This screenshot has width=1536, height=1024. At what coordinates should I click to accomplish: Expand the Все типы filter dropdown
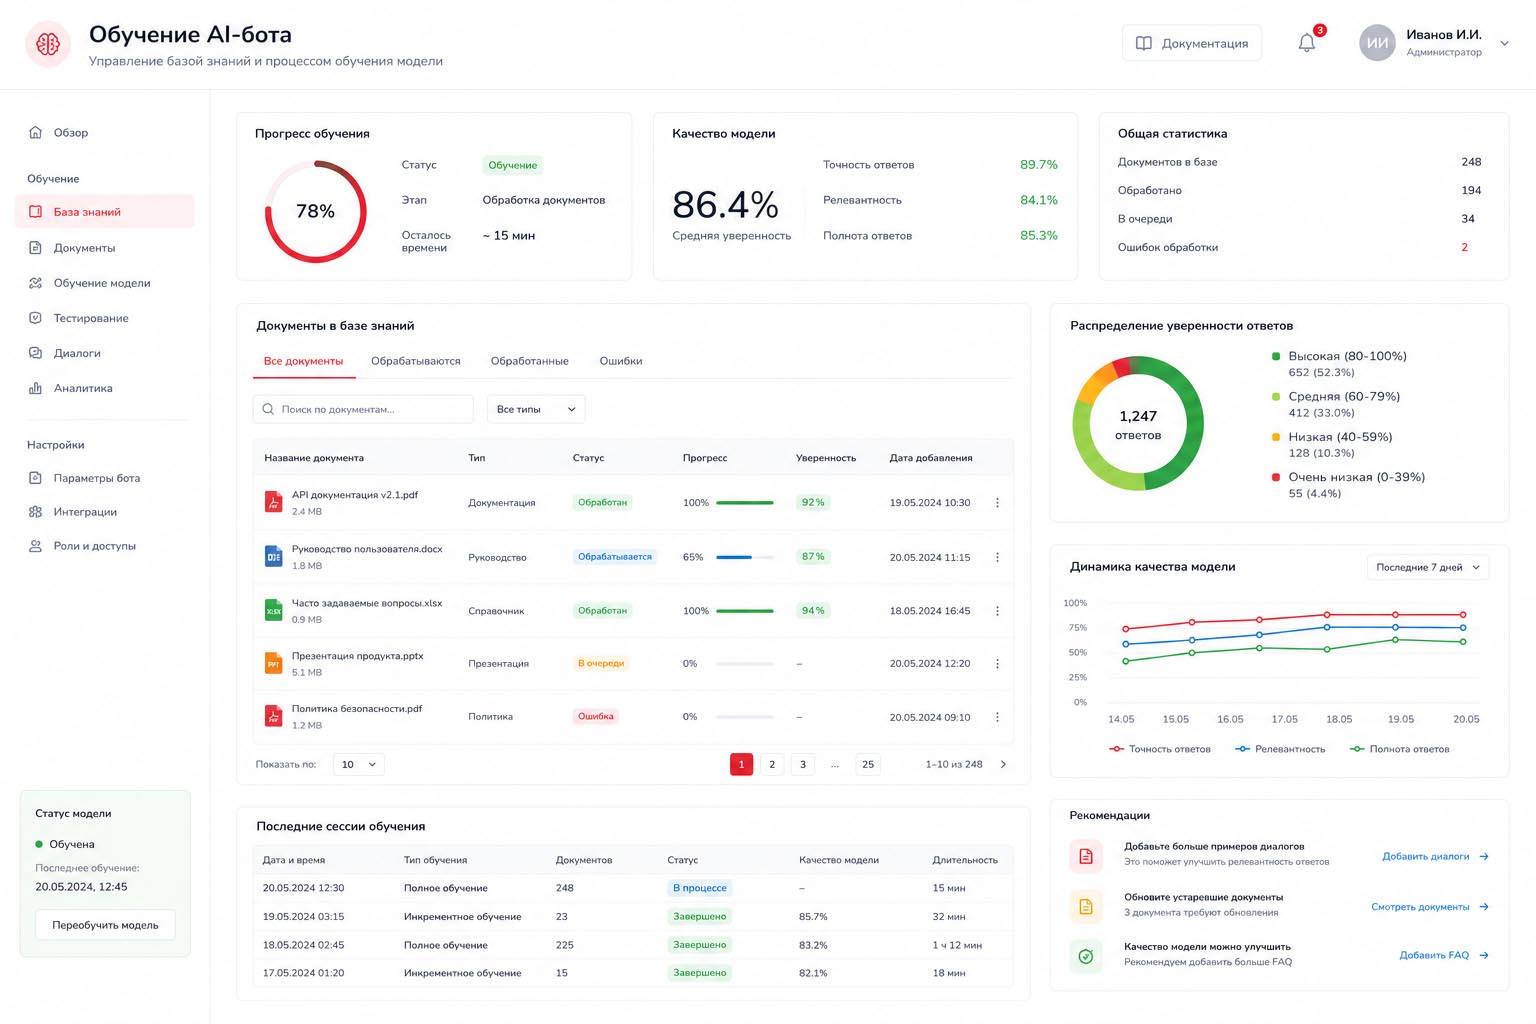(536, 409)
